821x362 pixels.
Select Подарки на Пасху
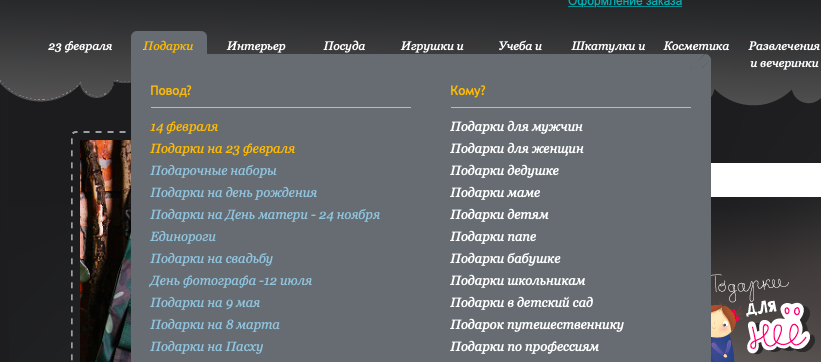point(206,347)
